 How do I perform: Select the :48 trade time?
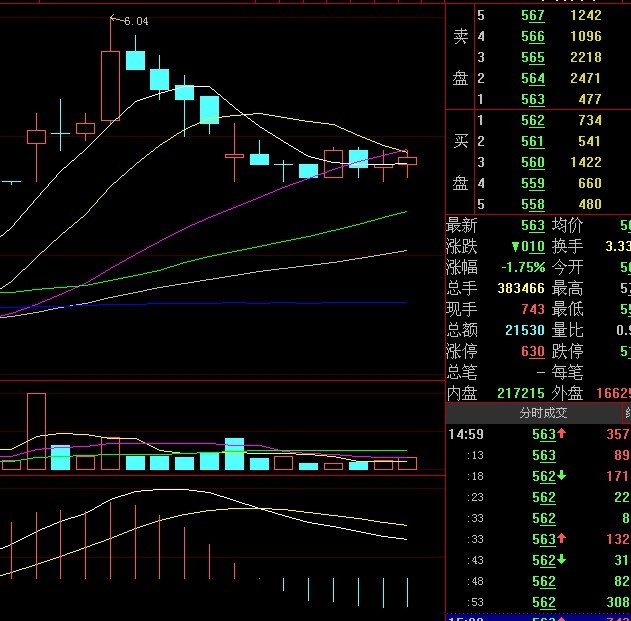coord(475,581)
